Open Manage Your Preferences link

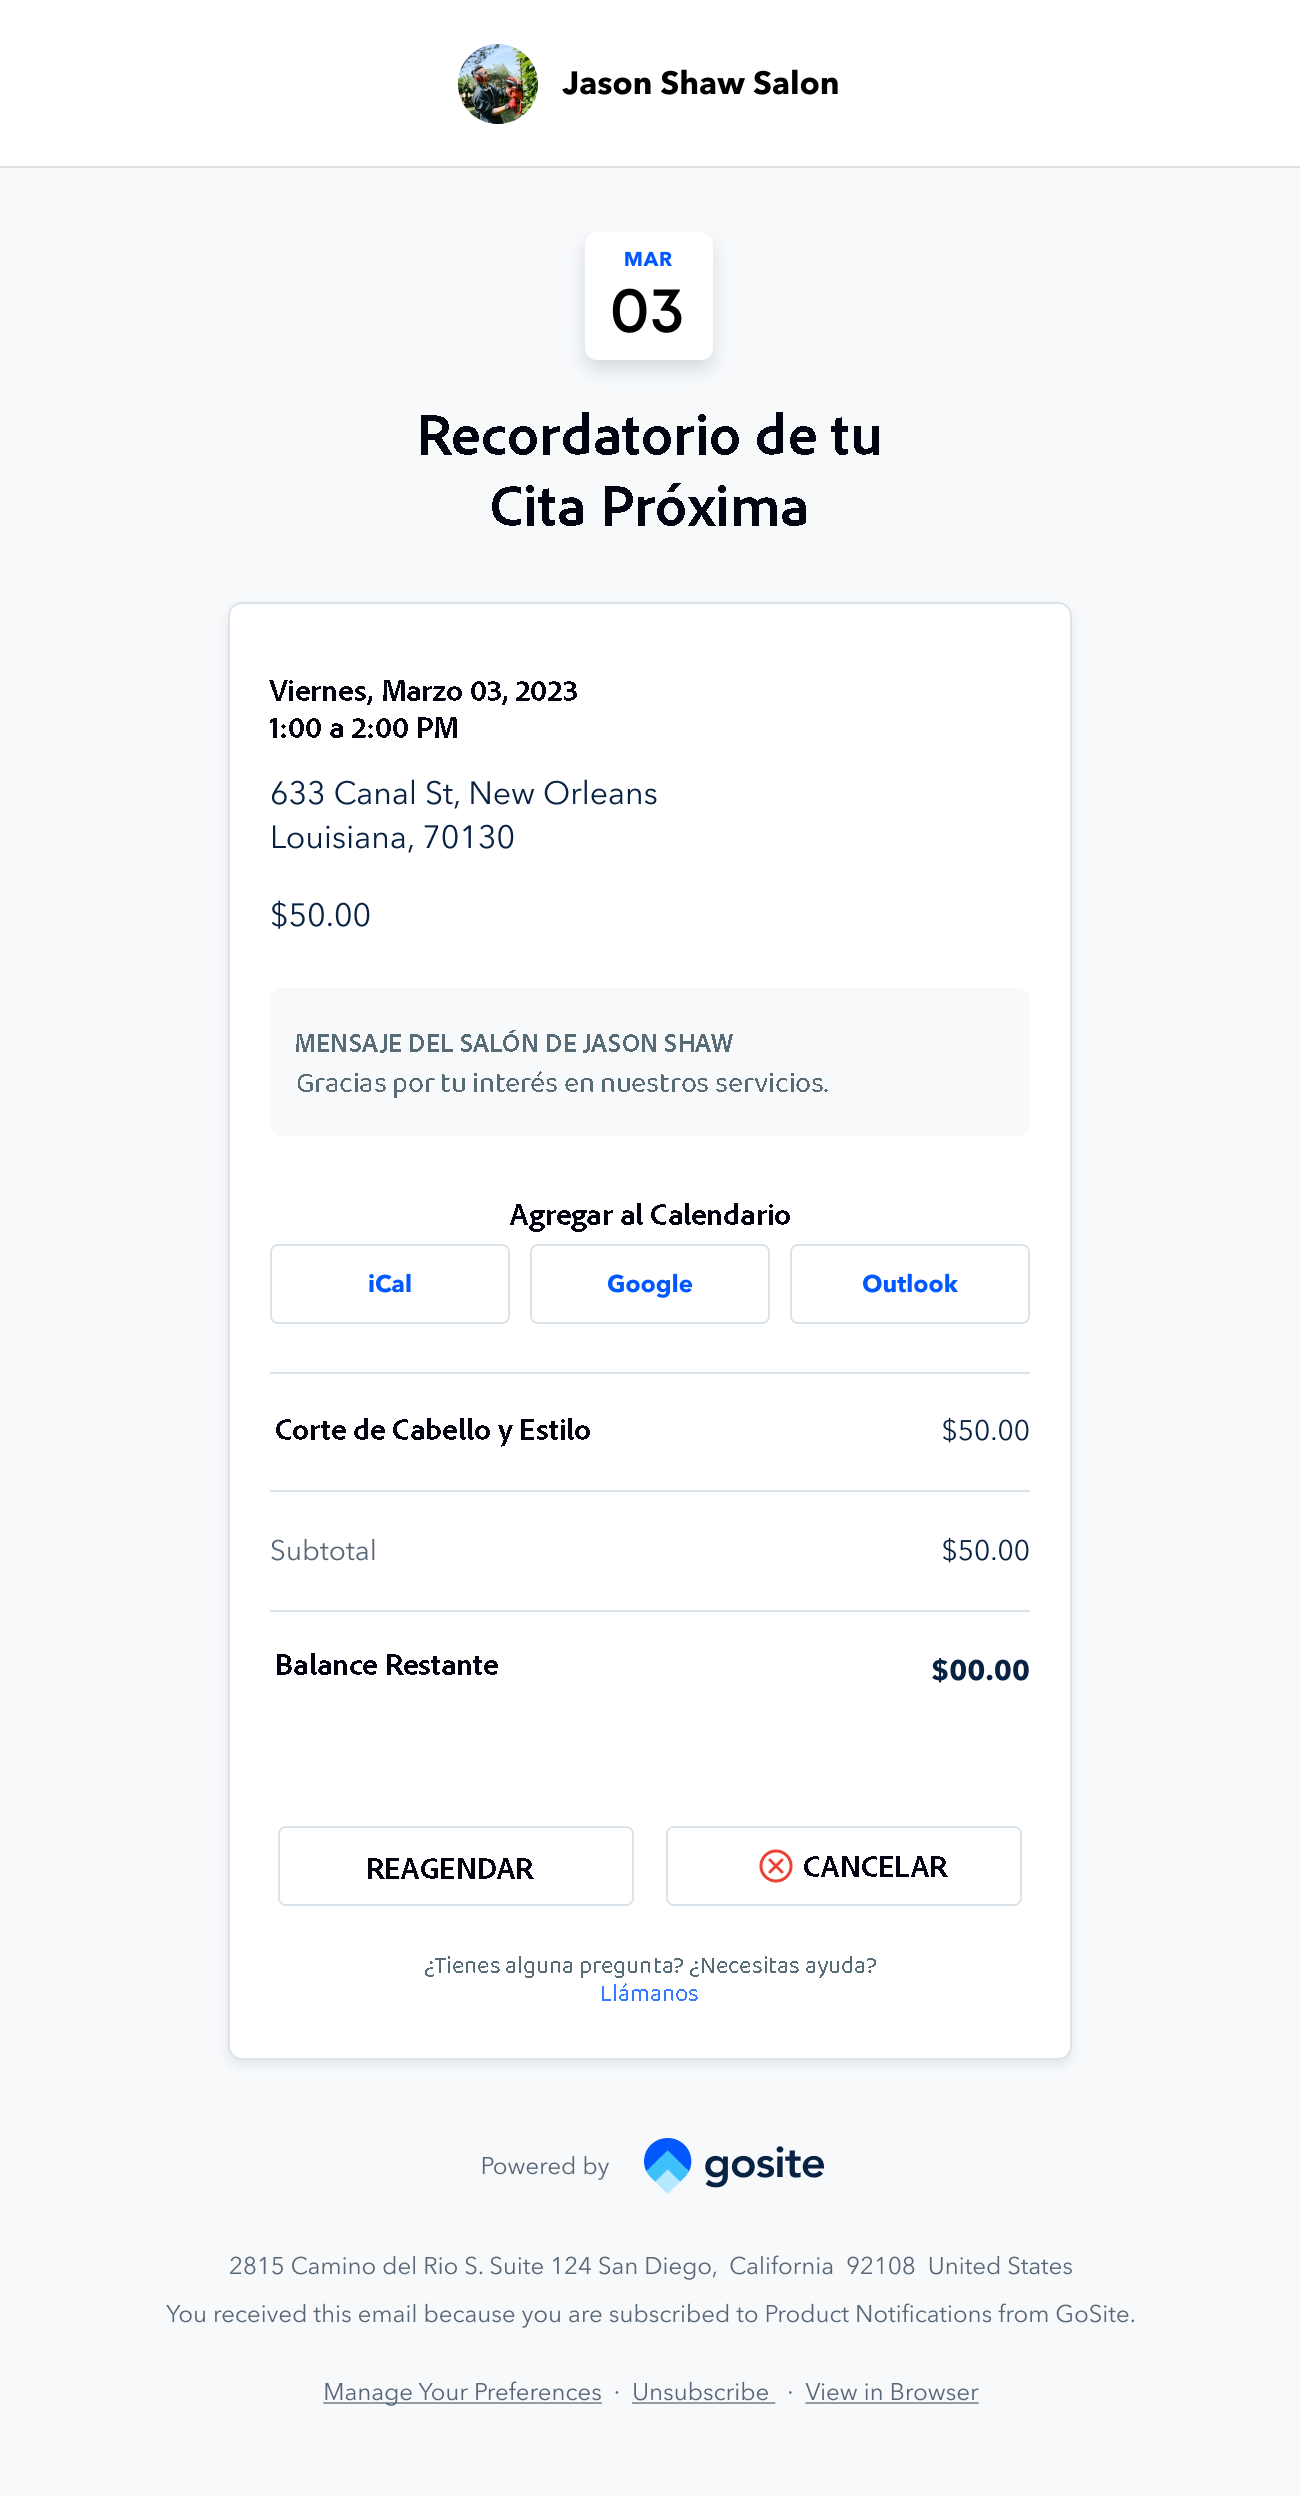[x=462, y=2392]
